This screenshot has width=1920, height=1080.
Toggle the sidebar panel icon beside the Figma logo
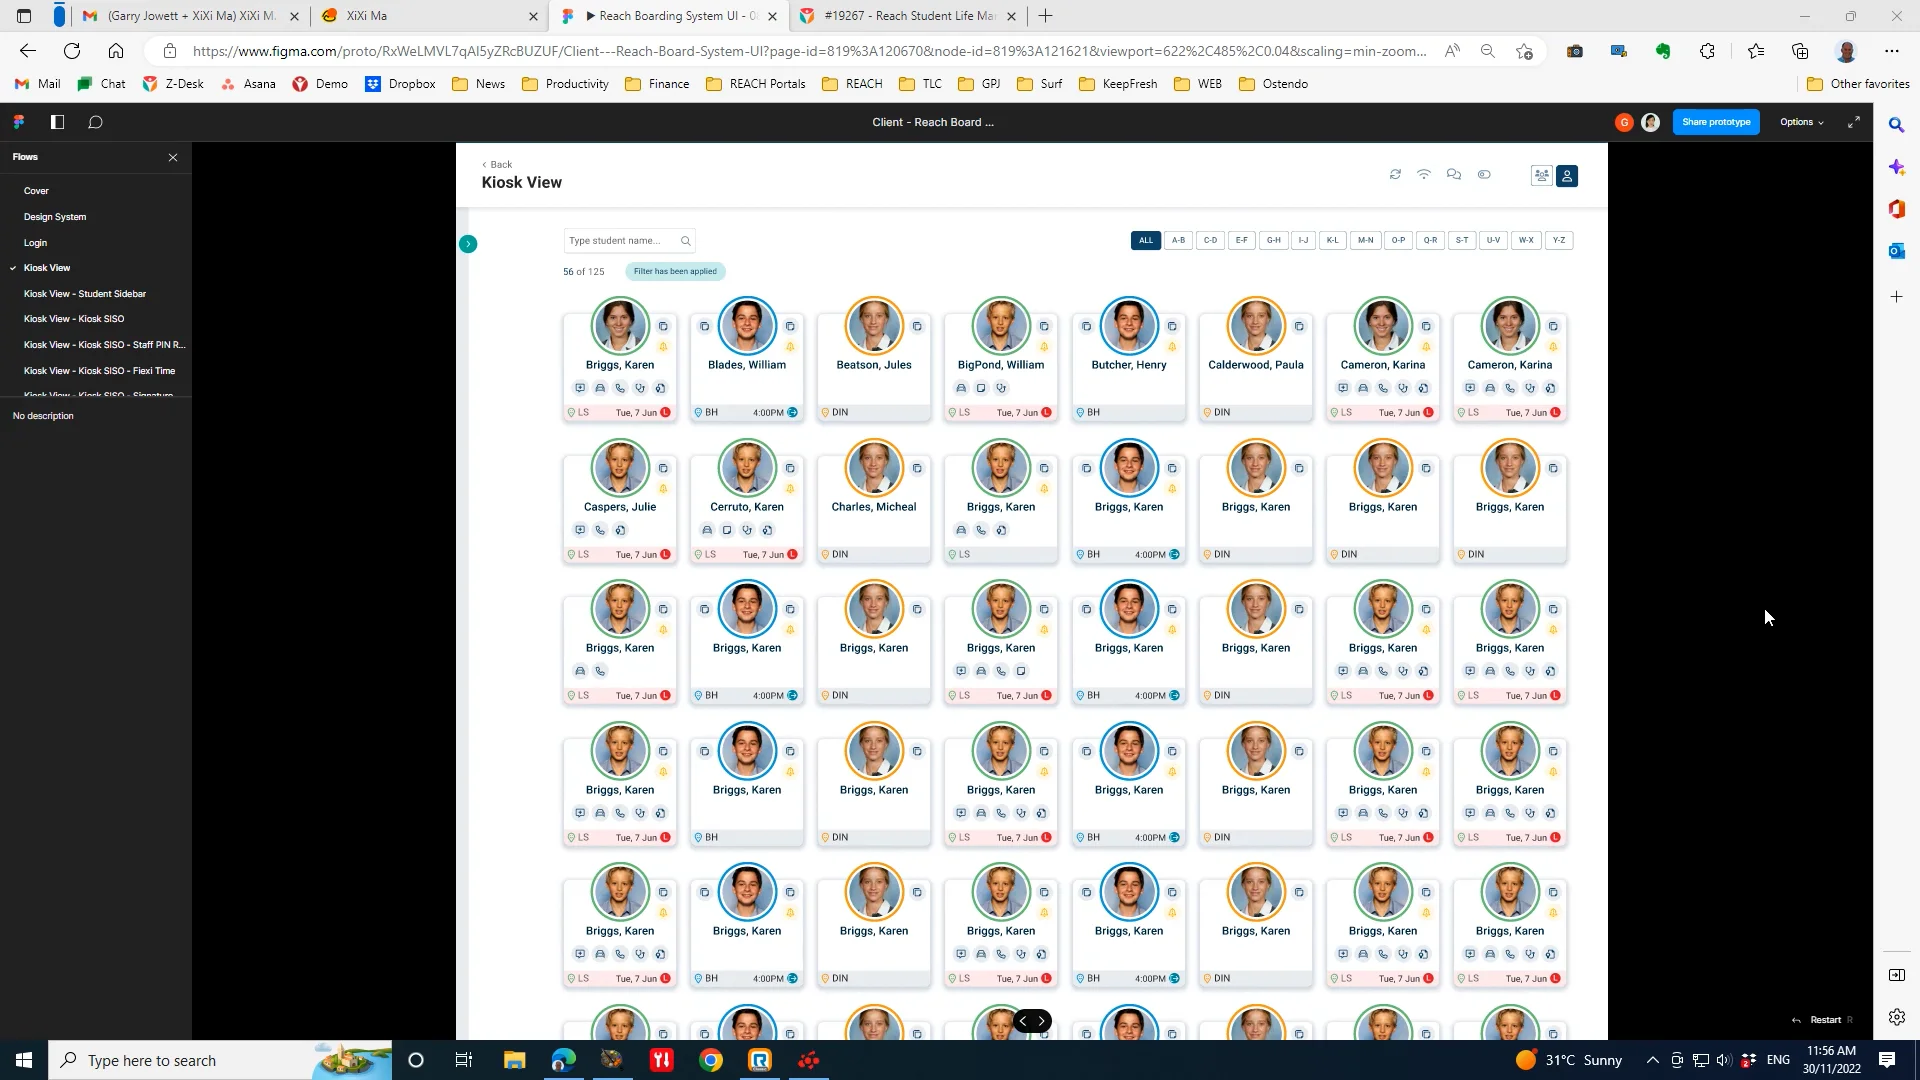pos(57,121)
